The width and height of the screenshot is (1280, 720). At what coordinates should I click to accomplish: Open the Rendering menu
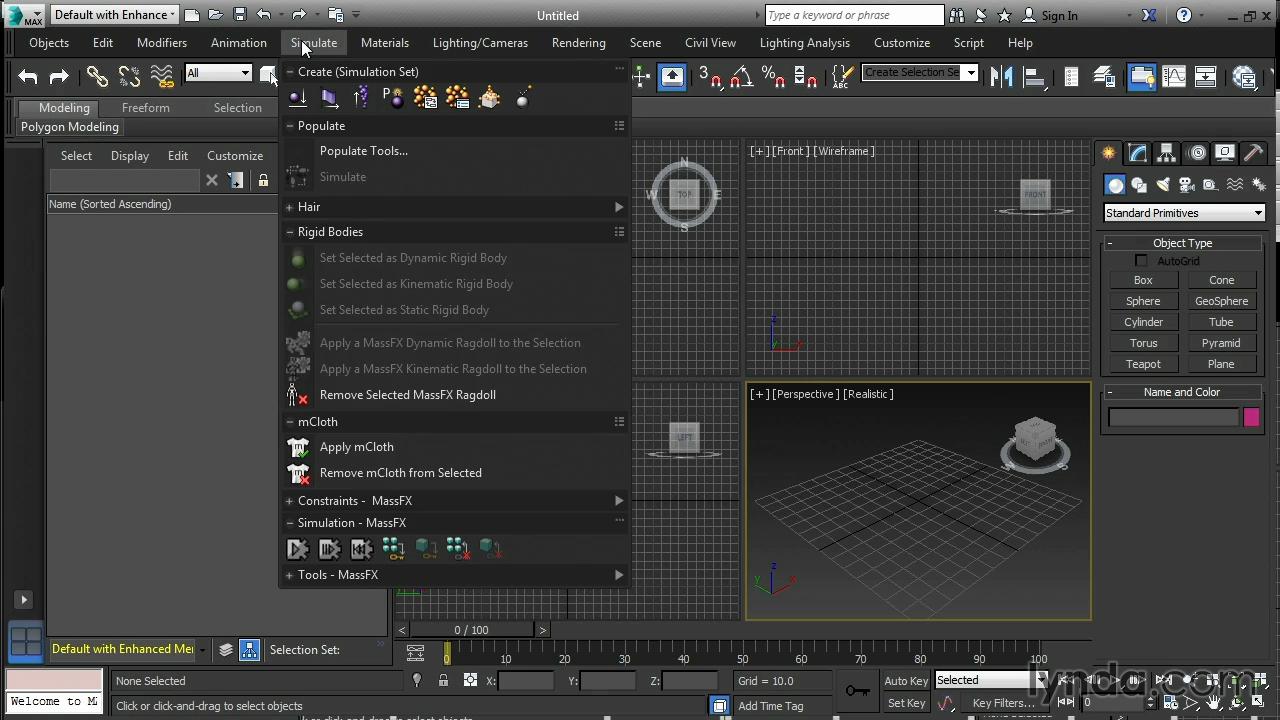tap(578, 43)
